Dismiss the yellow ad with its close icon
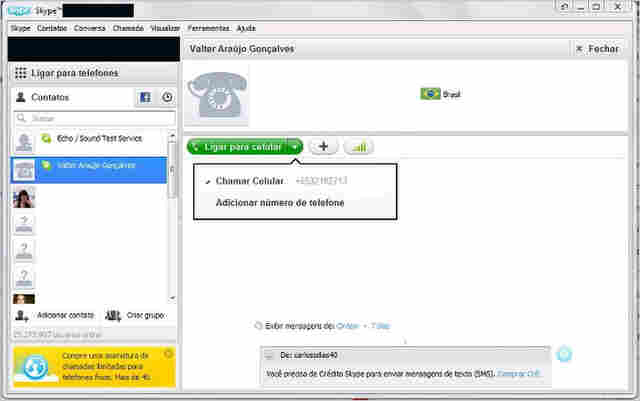640x401 pixels. click(x=168, y=354)
